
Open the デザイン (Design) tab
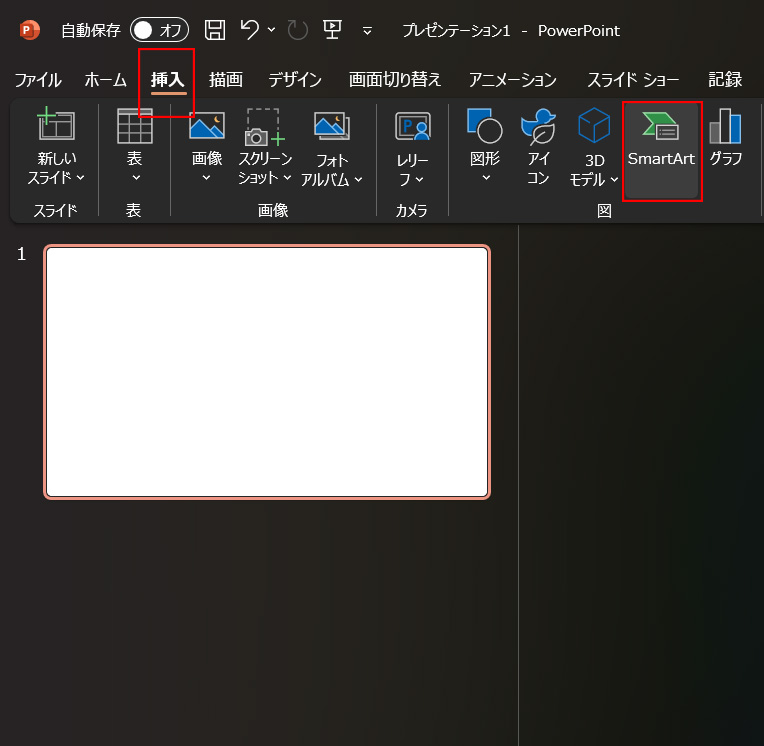coord(295,79)
